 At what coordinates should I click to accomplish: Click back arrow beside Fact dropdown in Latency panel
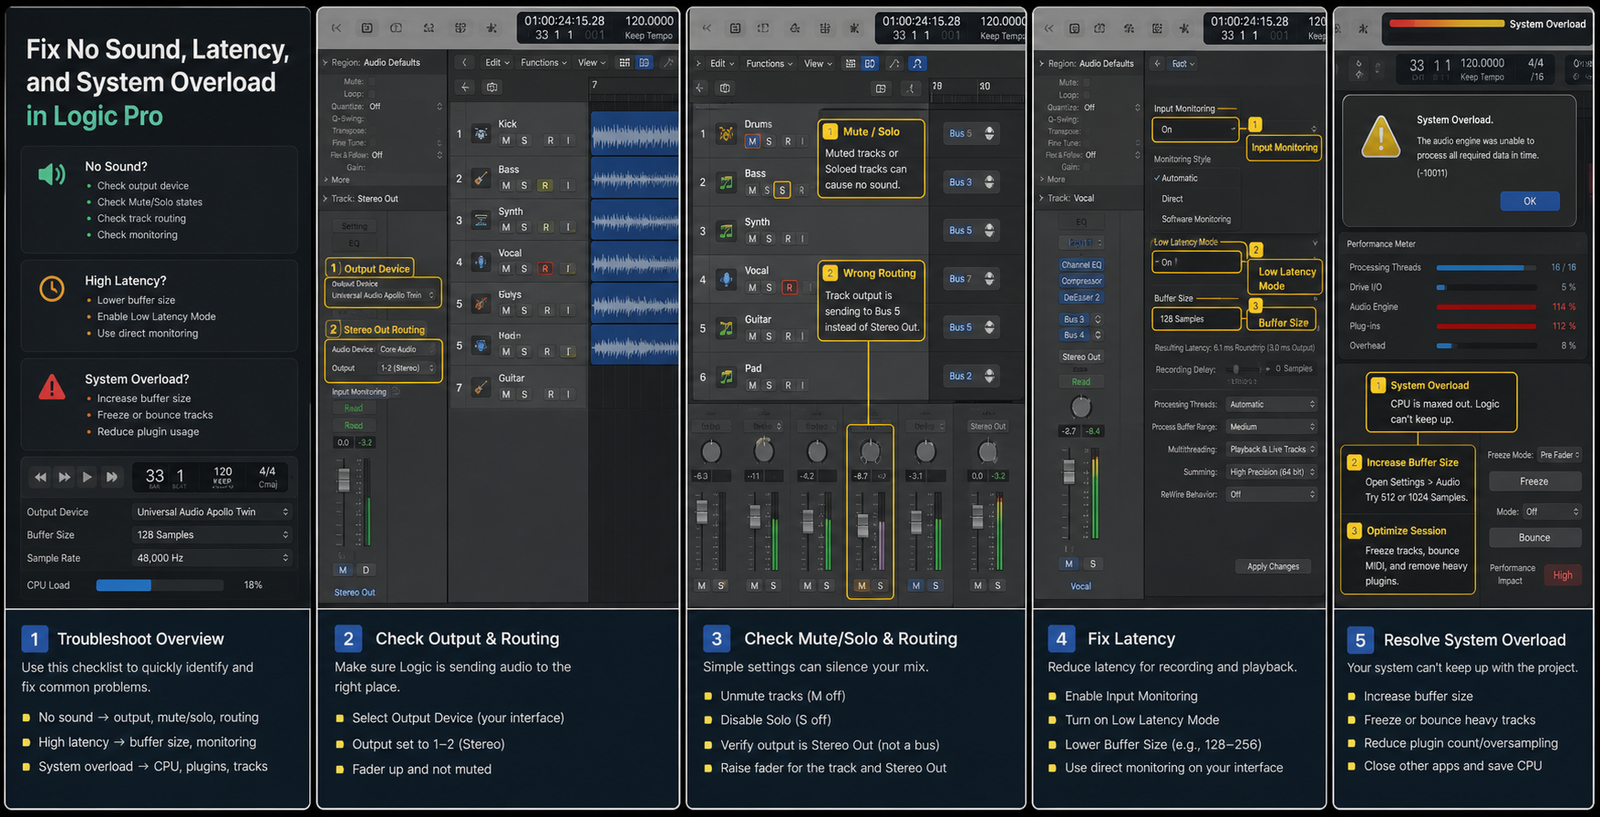1157,63
